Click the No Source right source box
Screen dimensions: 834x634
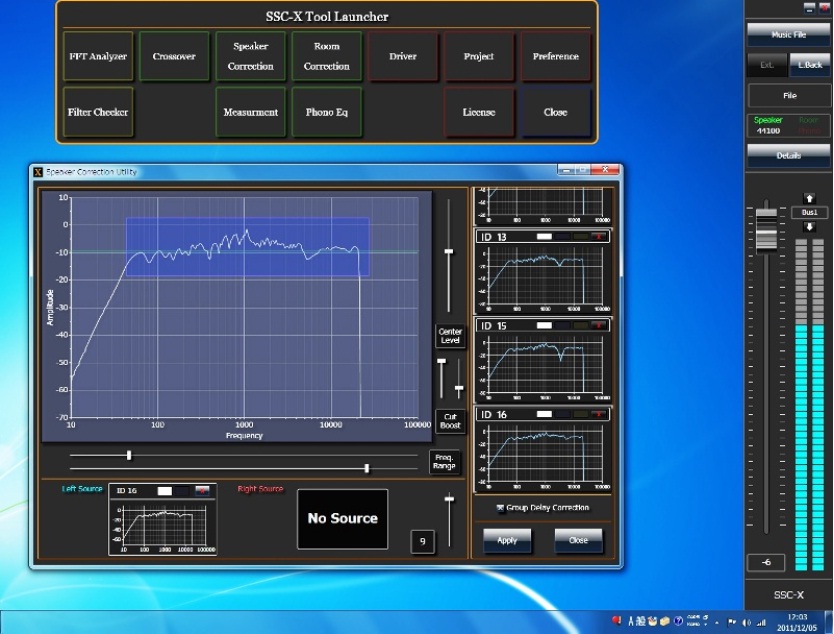342,519
